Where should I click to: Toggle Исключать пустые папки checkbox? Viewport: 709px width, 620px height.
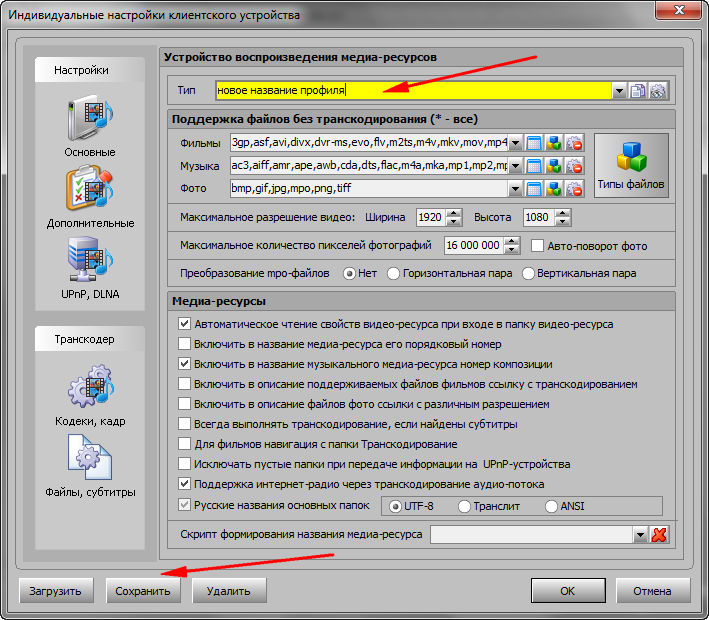click(x=184, y=464)
